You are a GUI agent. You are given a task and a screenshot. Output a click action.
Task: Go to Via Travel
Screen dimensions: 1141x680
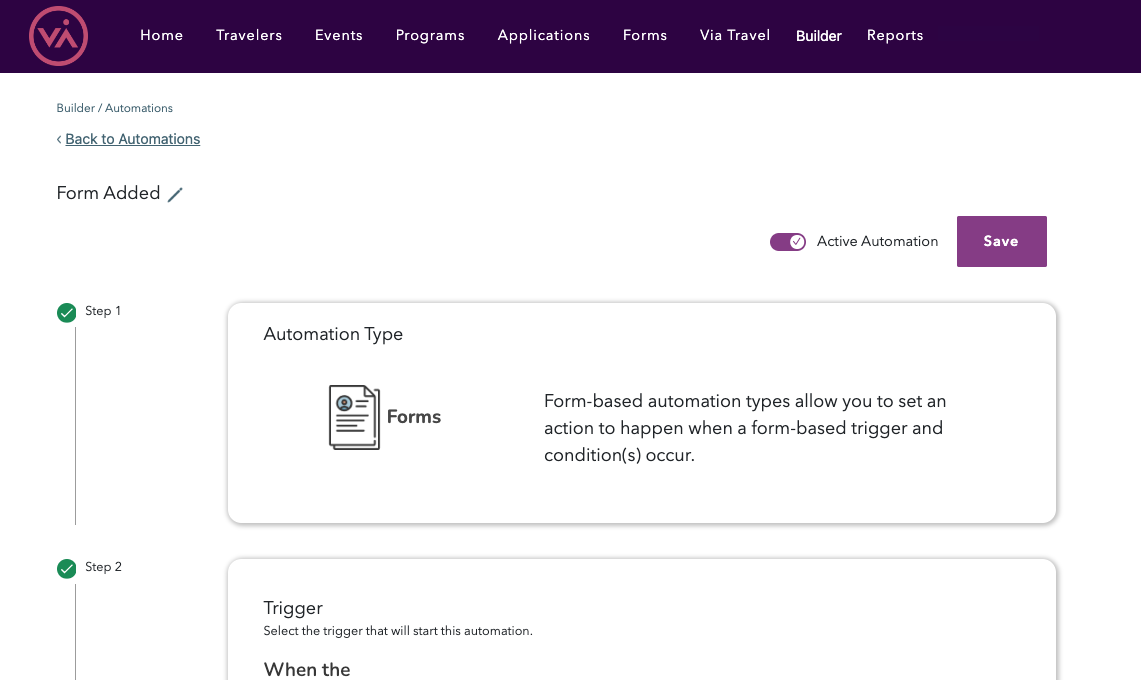734,35
